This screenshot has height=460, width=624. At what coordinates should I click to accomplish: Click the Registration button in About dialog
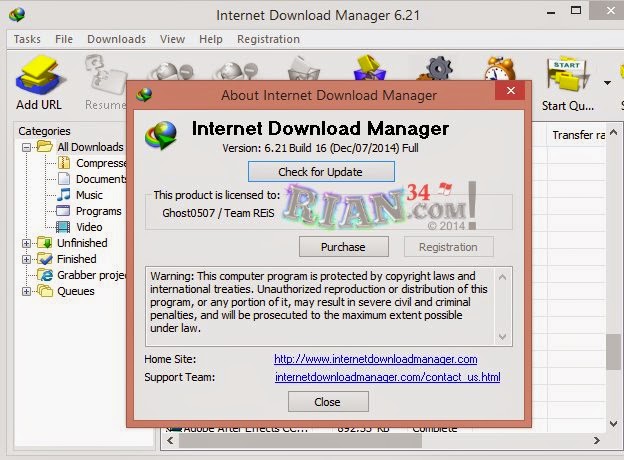point(448,247)
